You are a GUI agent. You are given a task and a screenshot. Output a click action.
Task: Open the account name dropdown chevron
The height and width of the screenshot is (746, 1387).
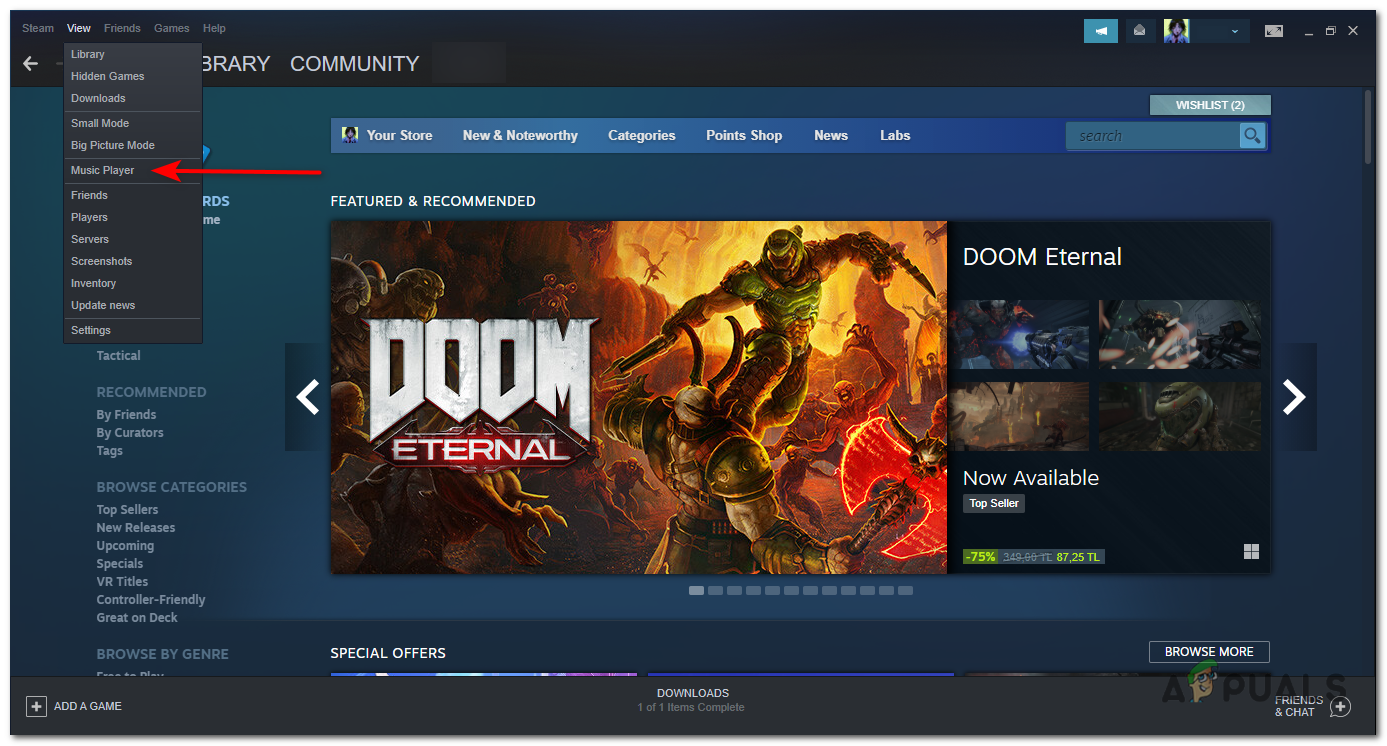[1234, 31]
